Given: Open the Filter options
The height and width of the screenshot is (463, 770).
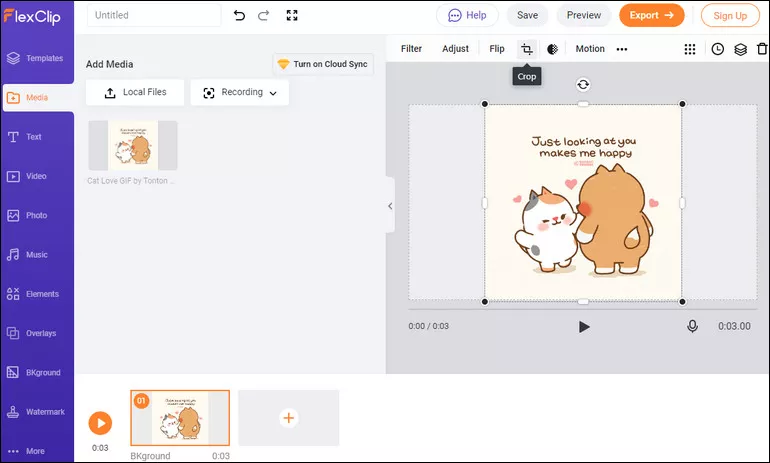Looking at the screenshot, I should [411, 49].
